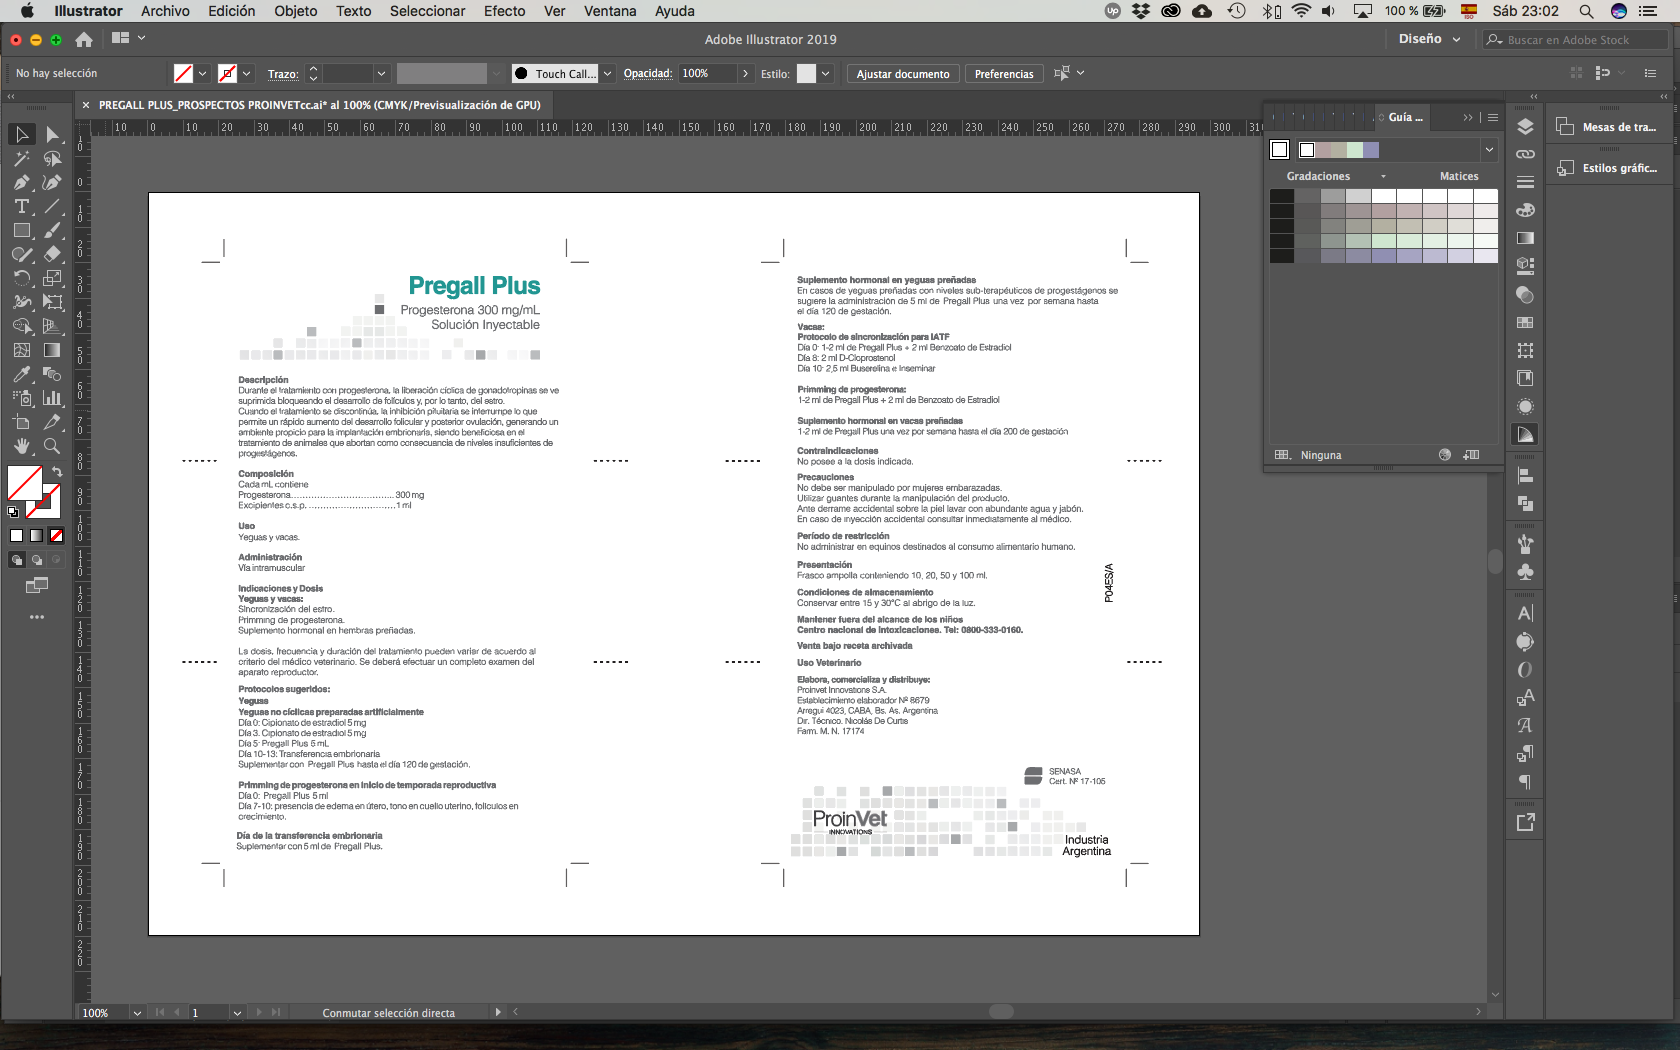The height and width of the screenshot is (1050, 1680).
Task: Open the Symbols club panel icon
Action: pyautogui.click(x=1525, y=572)
